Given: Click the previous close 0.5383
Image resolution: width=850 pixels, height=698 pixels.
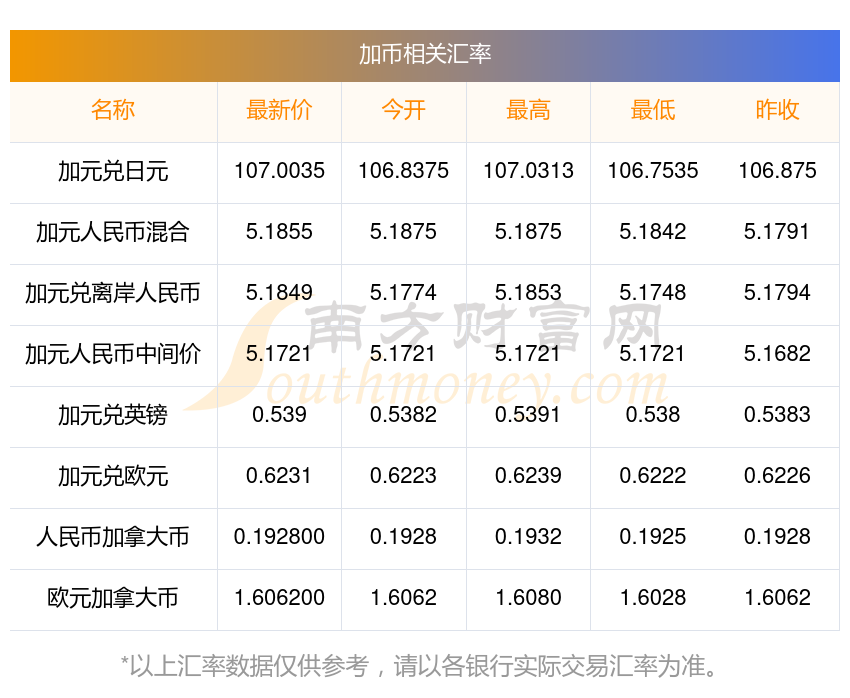Looking at the screenshot, I should click(x=777, y=415).
